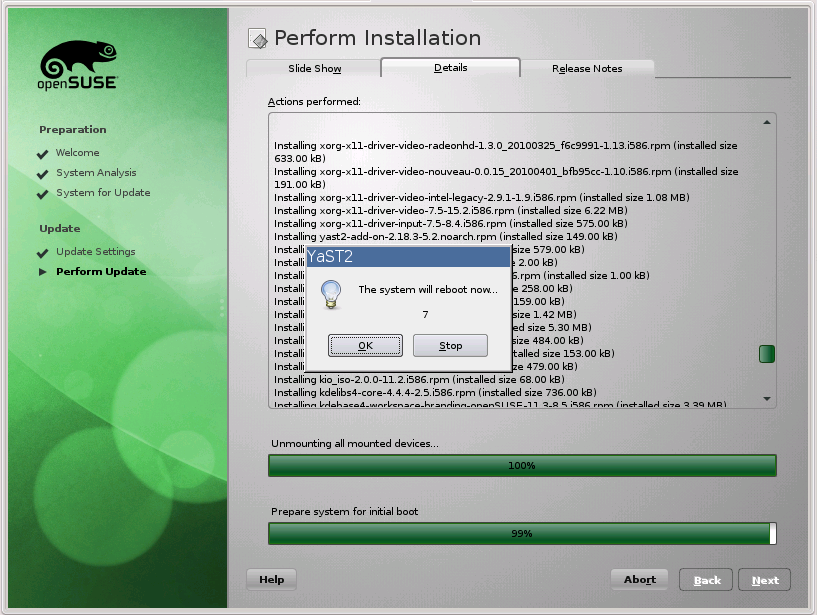Click the intel-legacy driver install log line
Viewport: 817px width, 615px height.
pos(482,198)
